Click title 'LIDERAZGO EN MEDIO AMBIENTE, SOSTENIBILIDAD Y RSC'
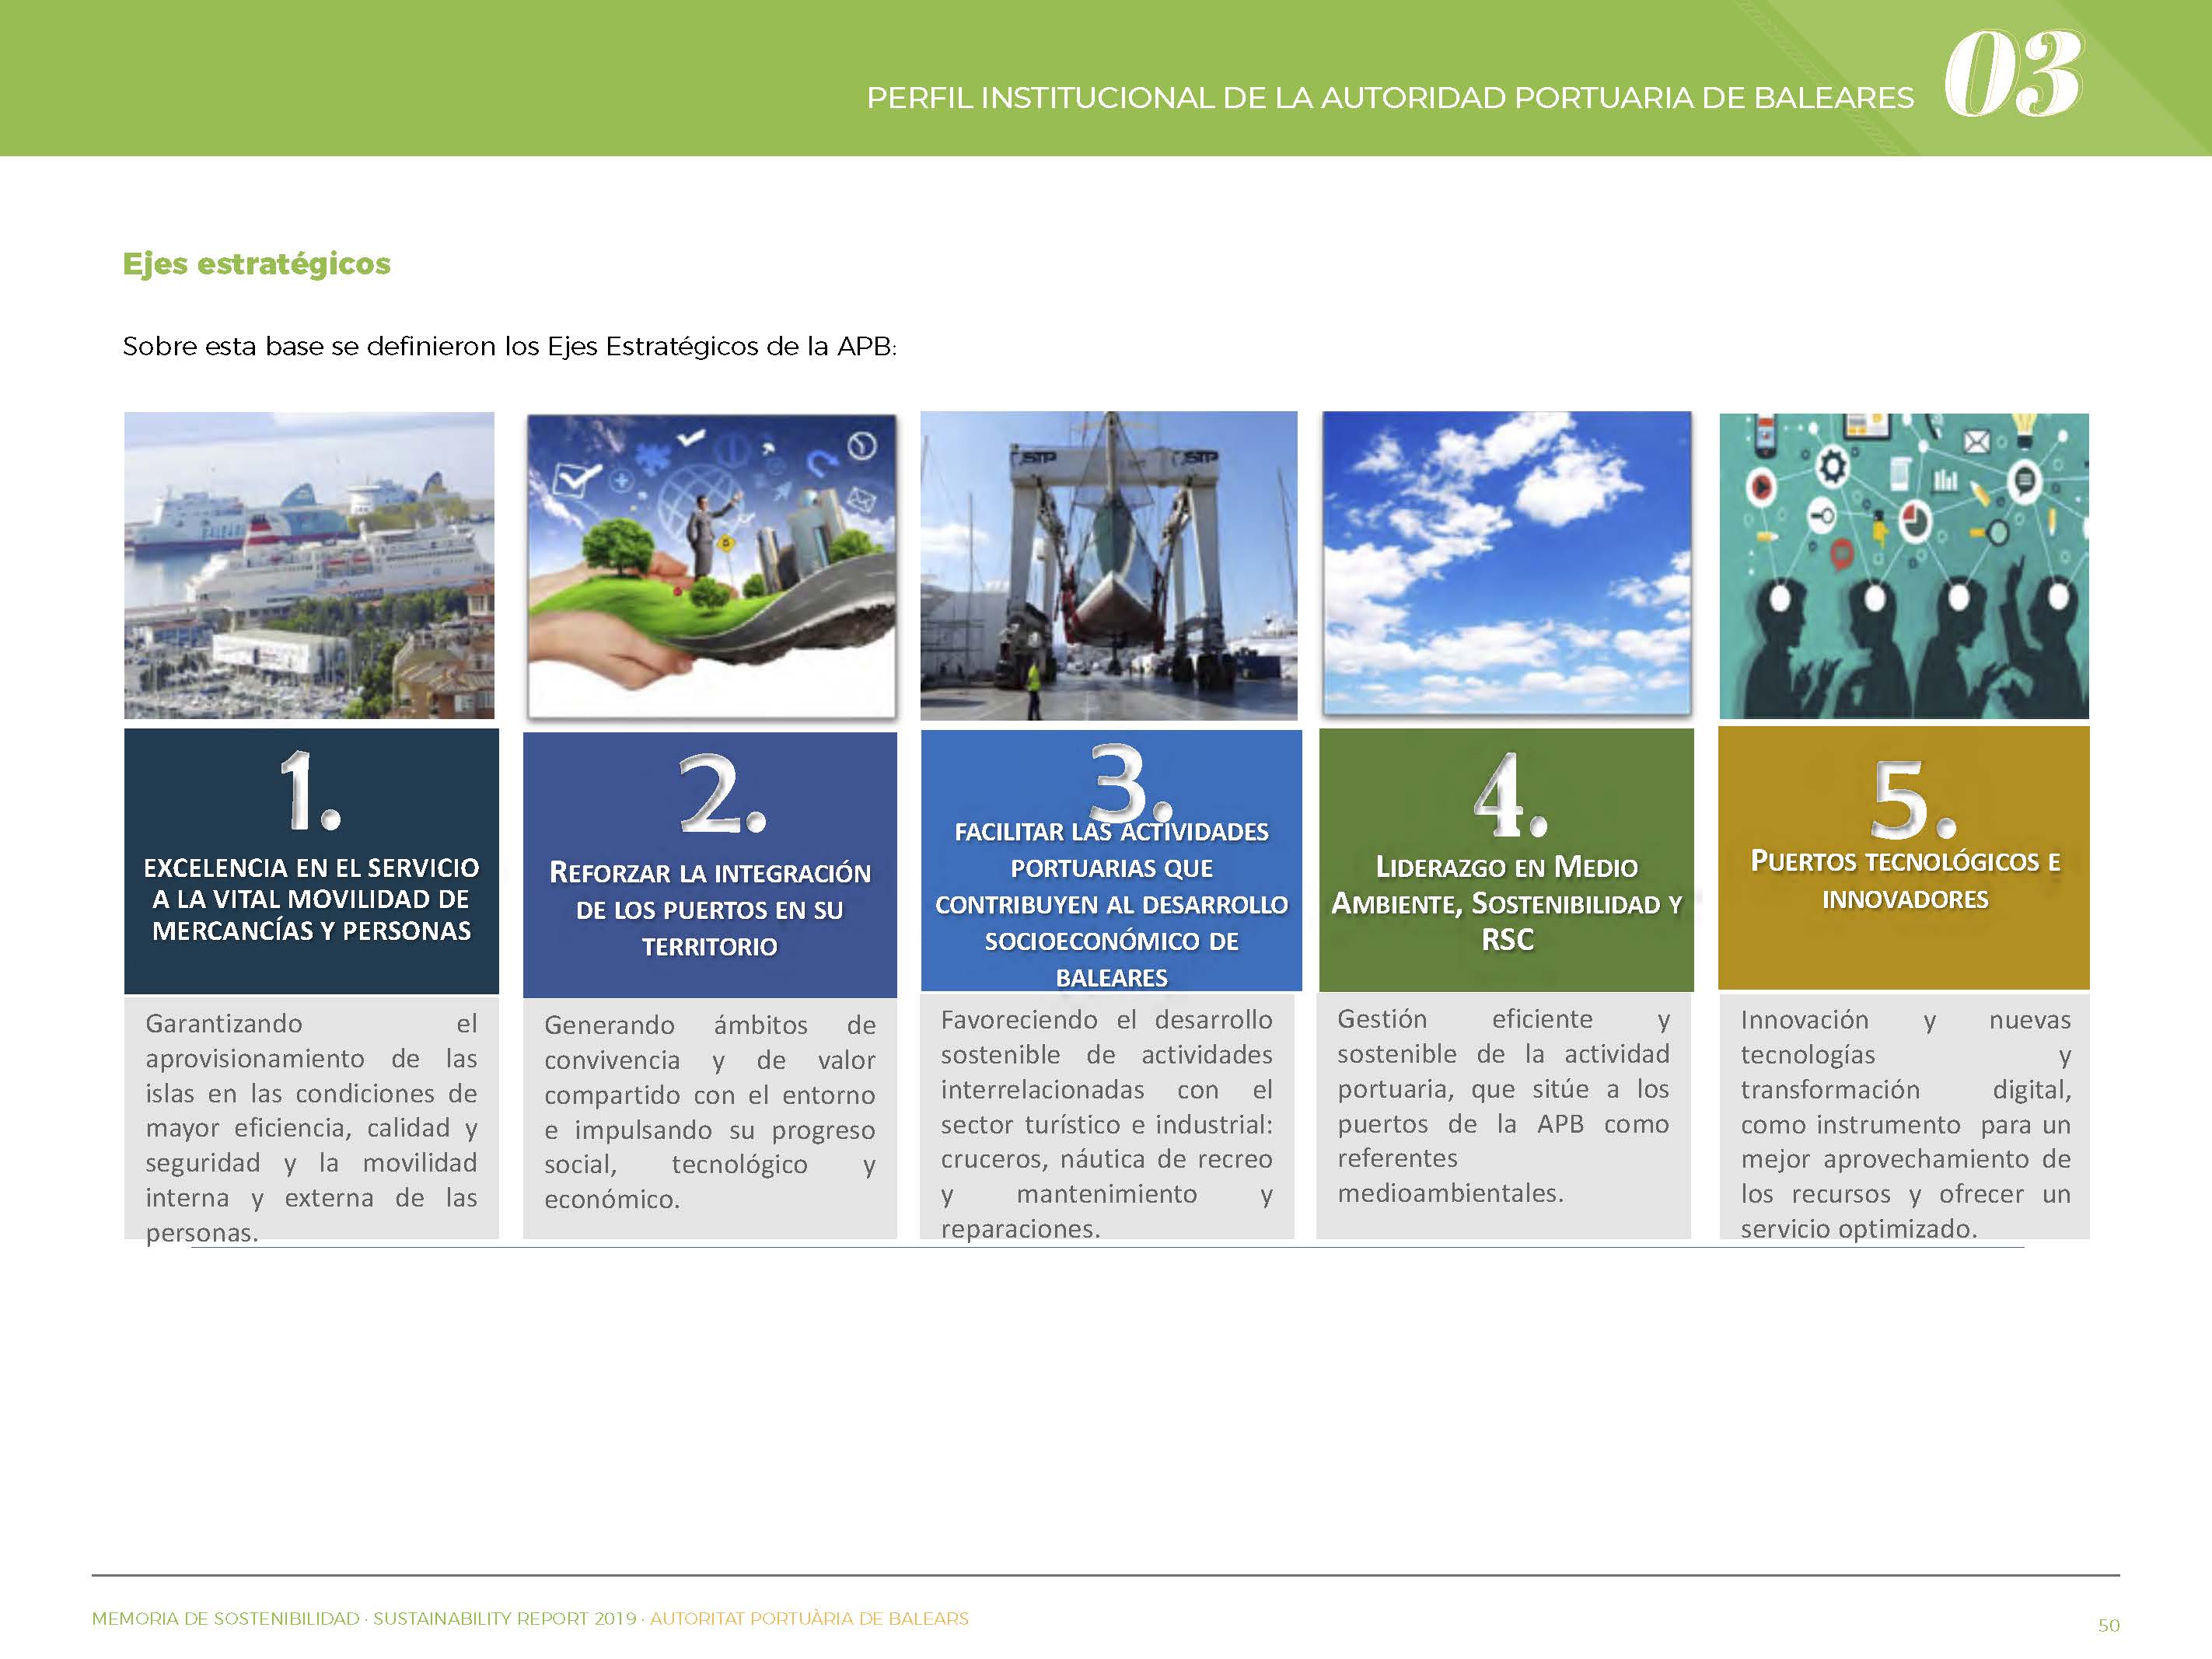 pos(1507,903)
